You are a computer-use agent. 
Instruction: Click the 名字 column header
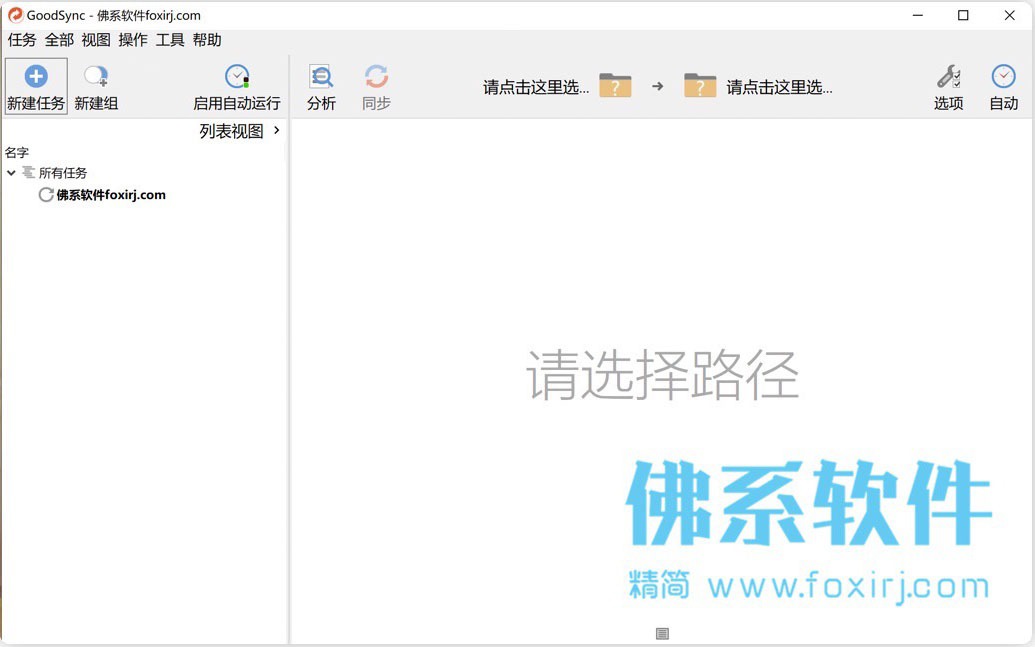17,153
